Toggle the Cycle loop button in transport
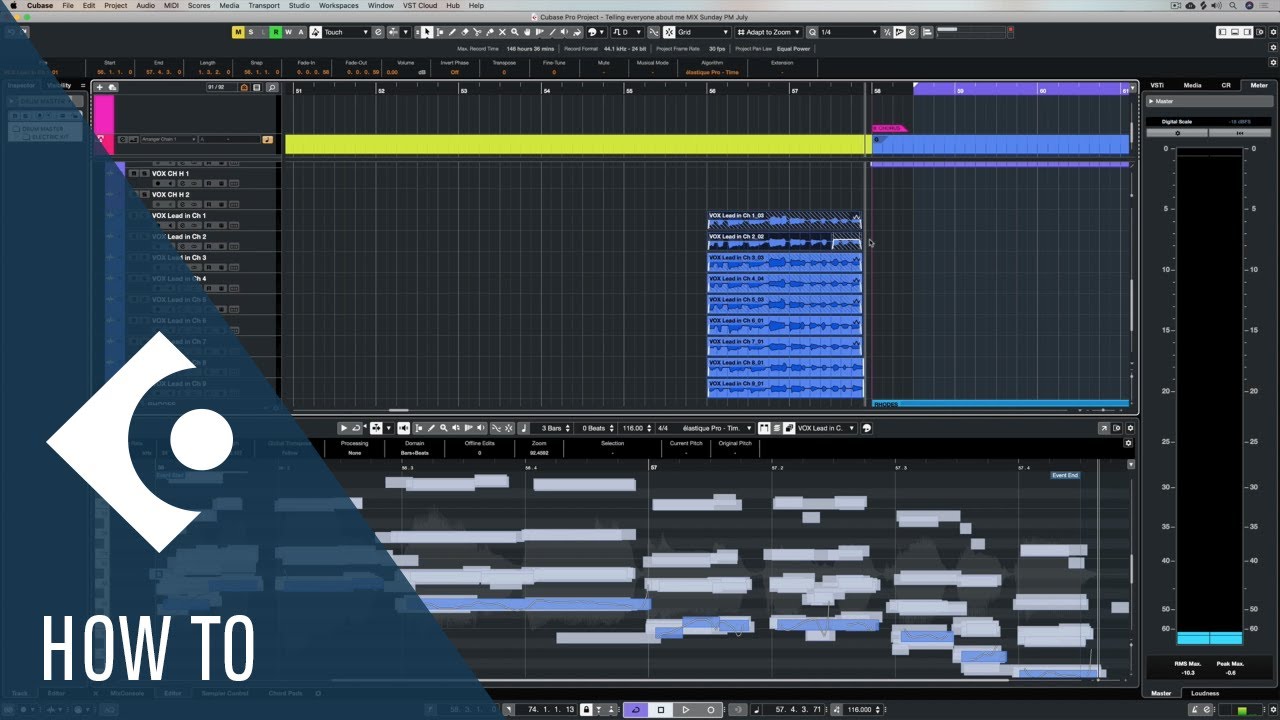The width and height of the screenshot is (1280, 720). coord(636,710)
